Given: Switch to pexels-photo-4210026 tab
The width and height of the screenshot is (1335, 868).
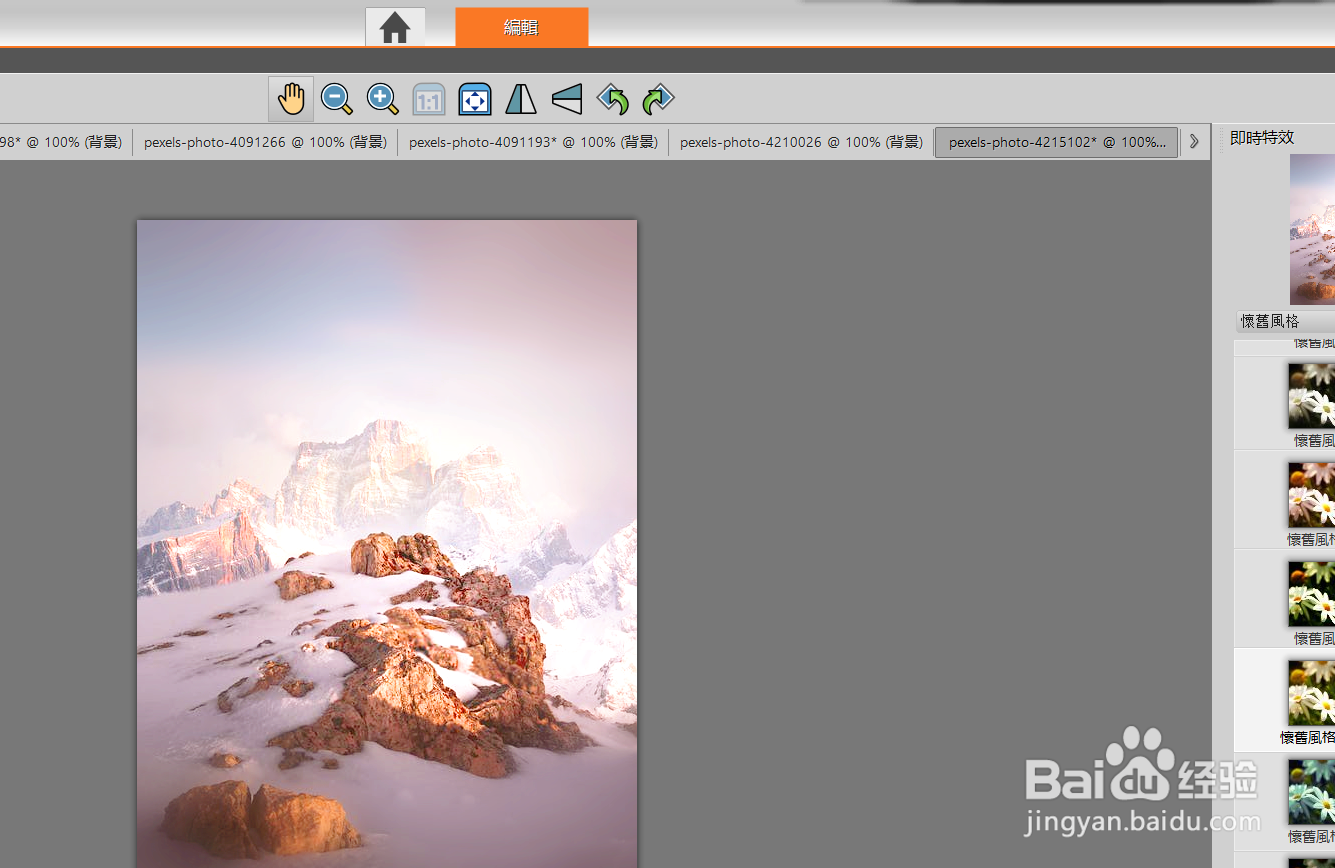Looking at the screenshot, I should pyautogui.click(x=801, y=142).
